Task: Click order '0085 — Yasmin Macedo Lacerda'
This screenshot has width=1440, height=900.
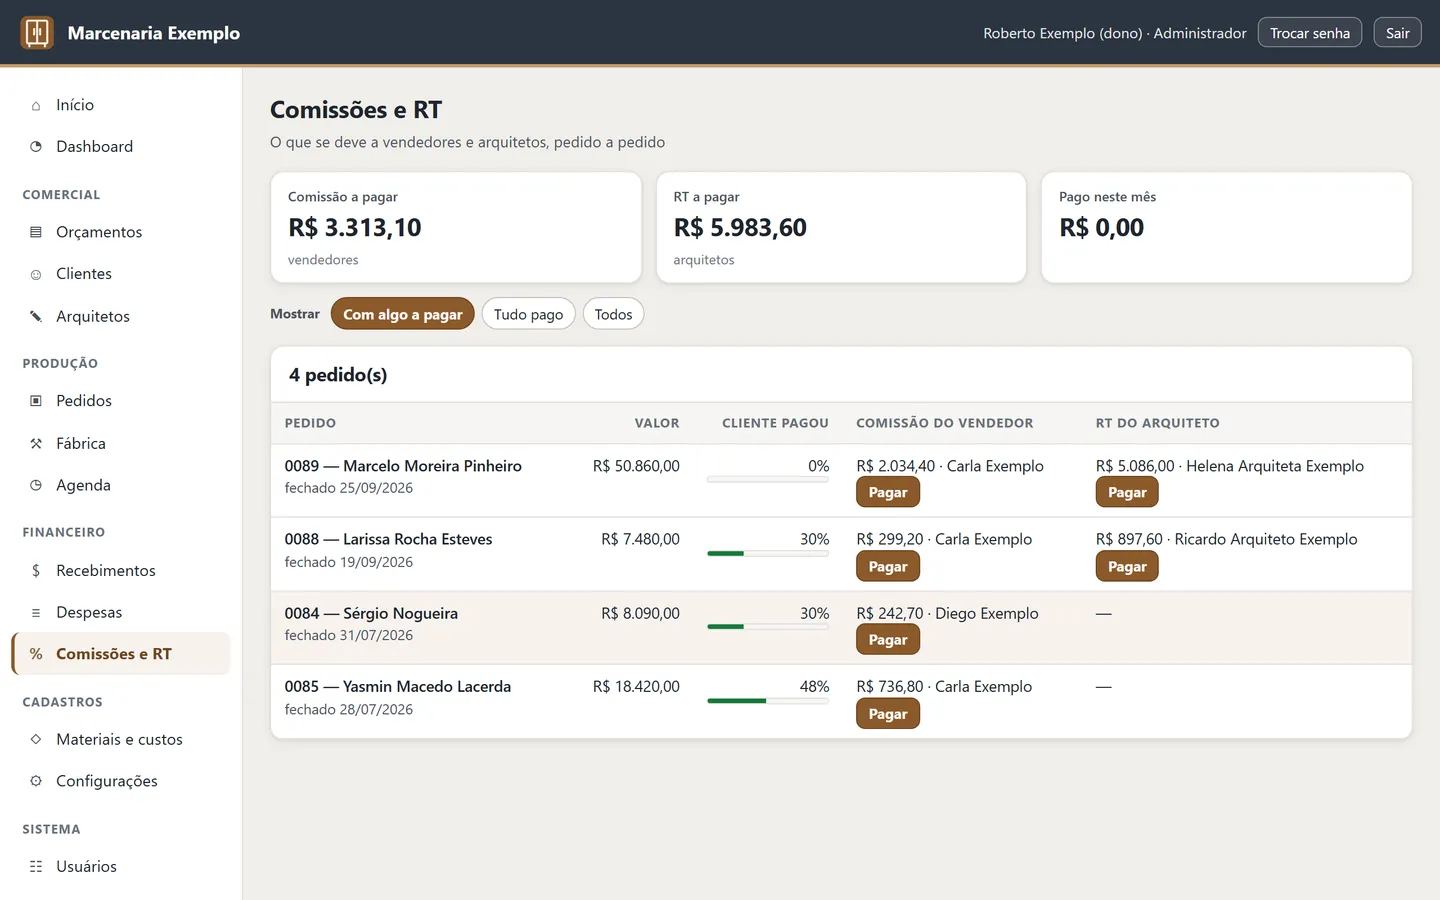Action: [x=398, y=687]
